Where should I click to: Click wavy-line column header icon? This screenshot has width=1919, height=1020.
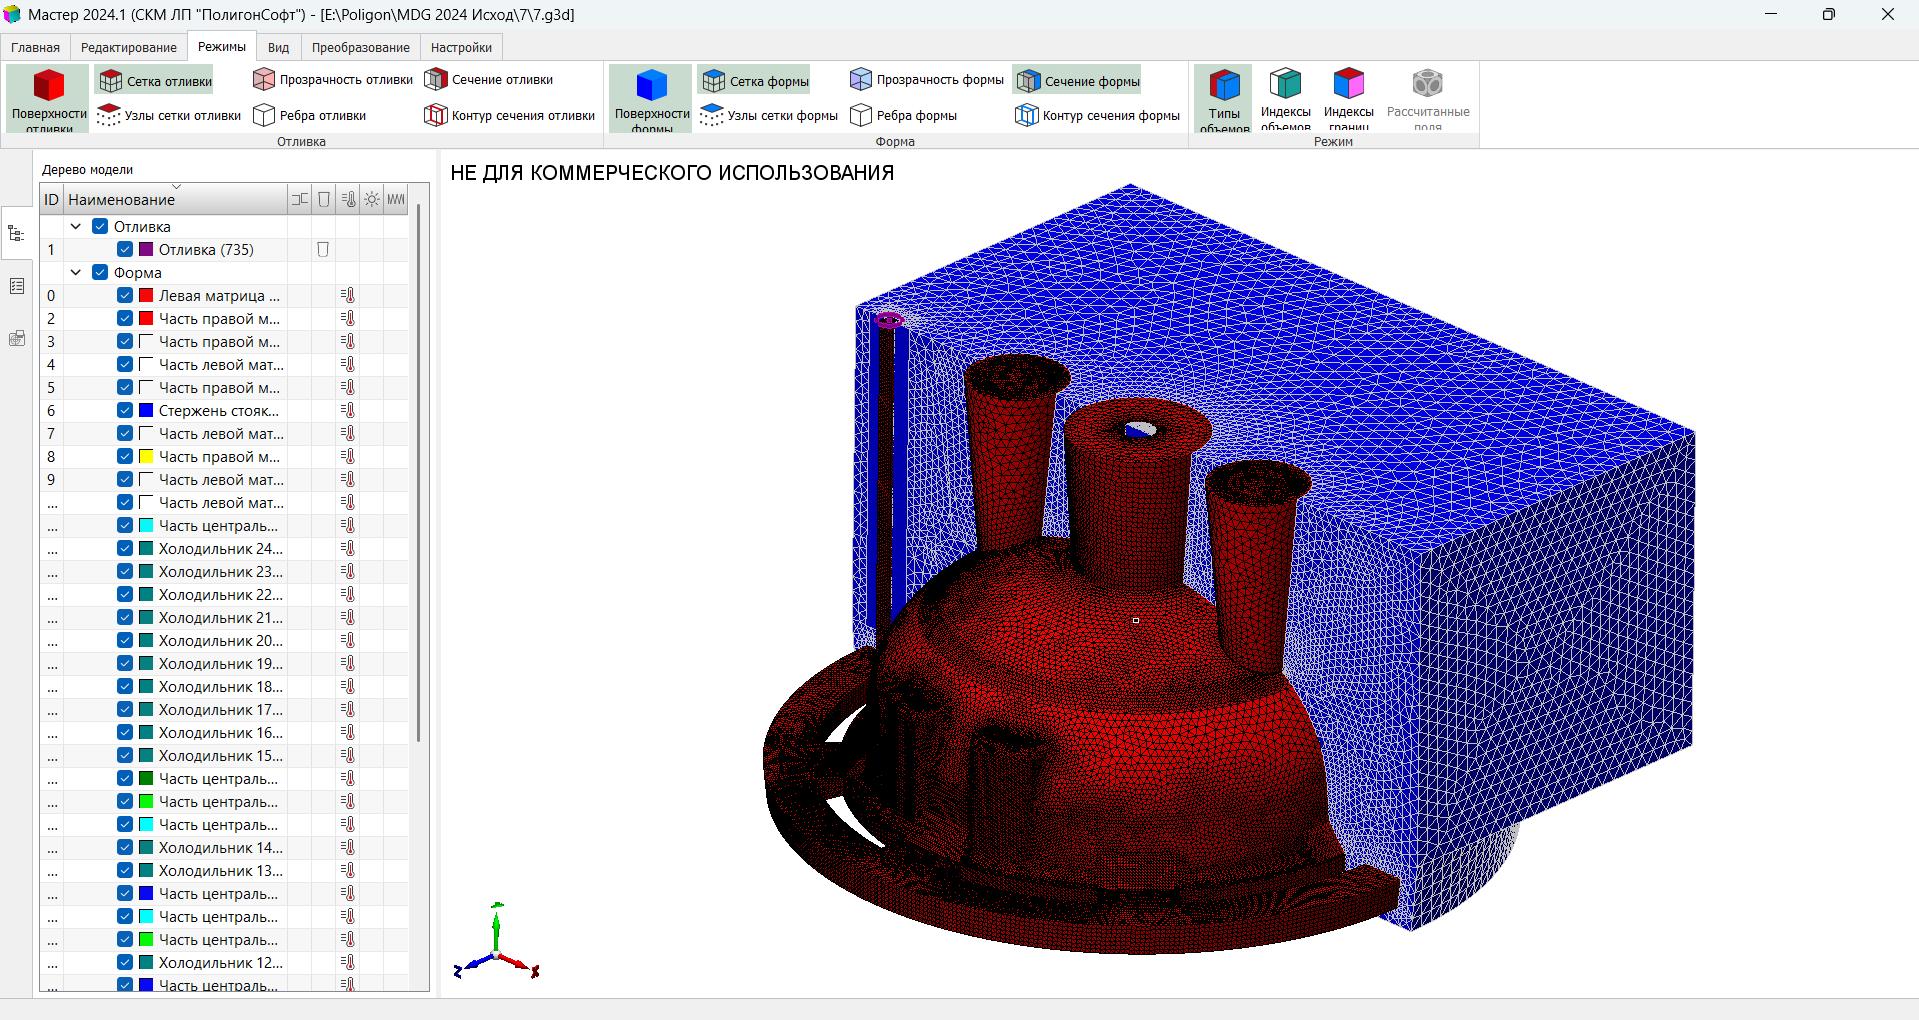pos(396,199)
